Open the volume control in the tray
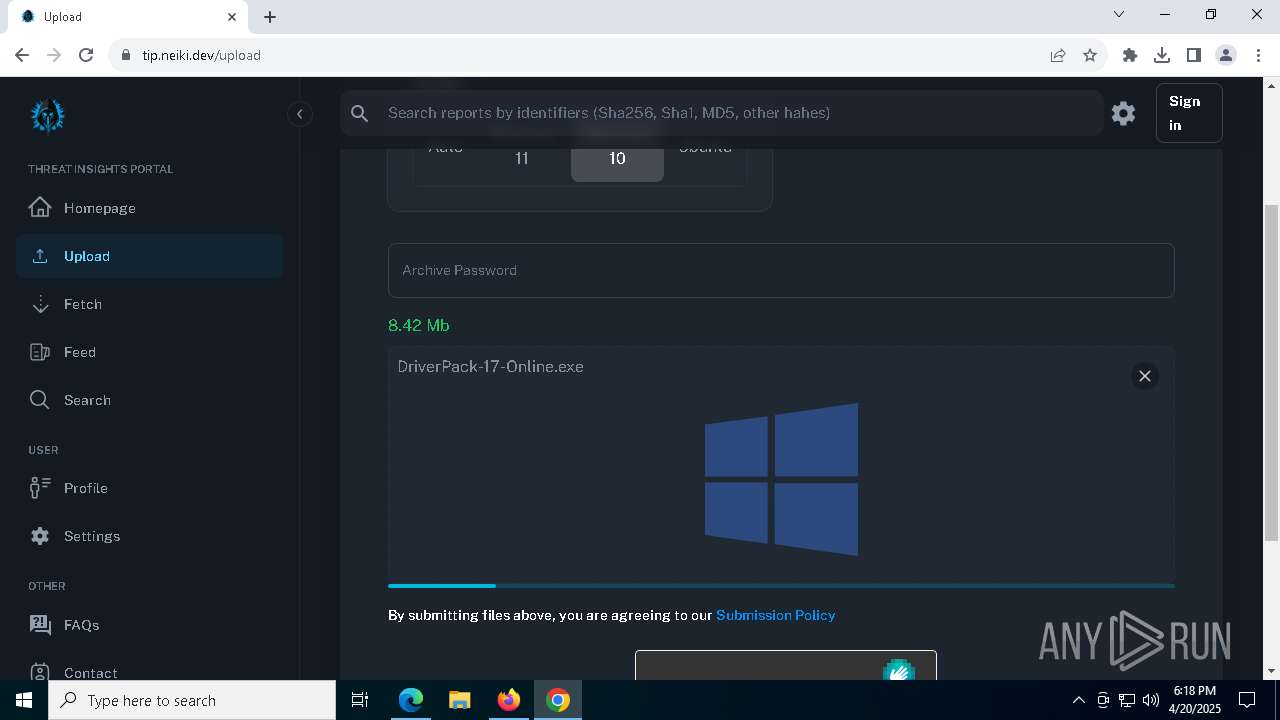Image resolution: width=1280 pixels, height=720 pixels. [x=1151, y=700]
